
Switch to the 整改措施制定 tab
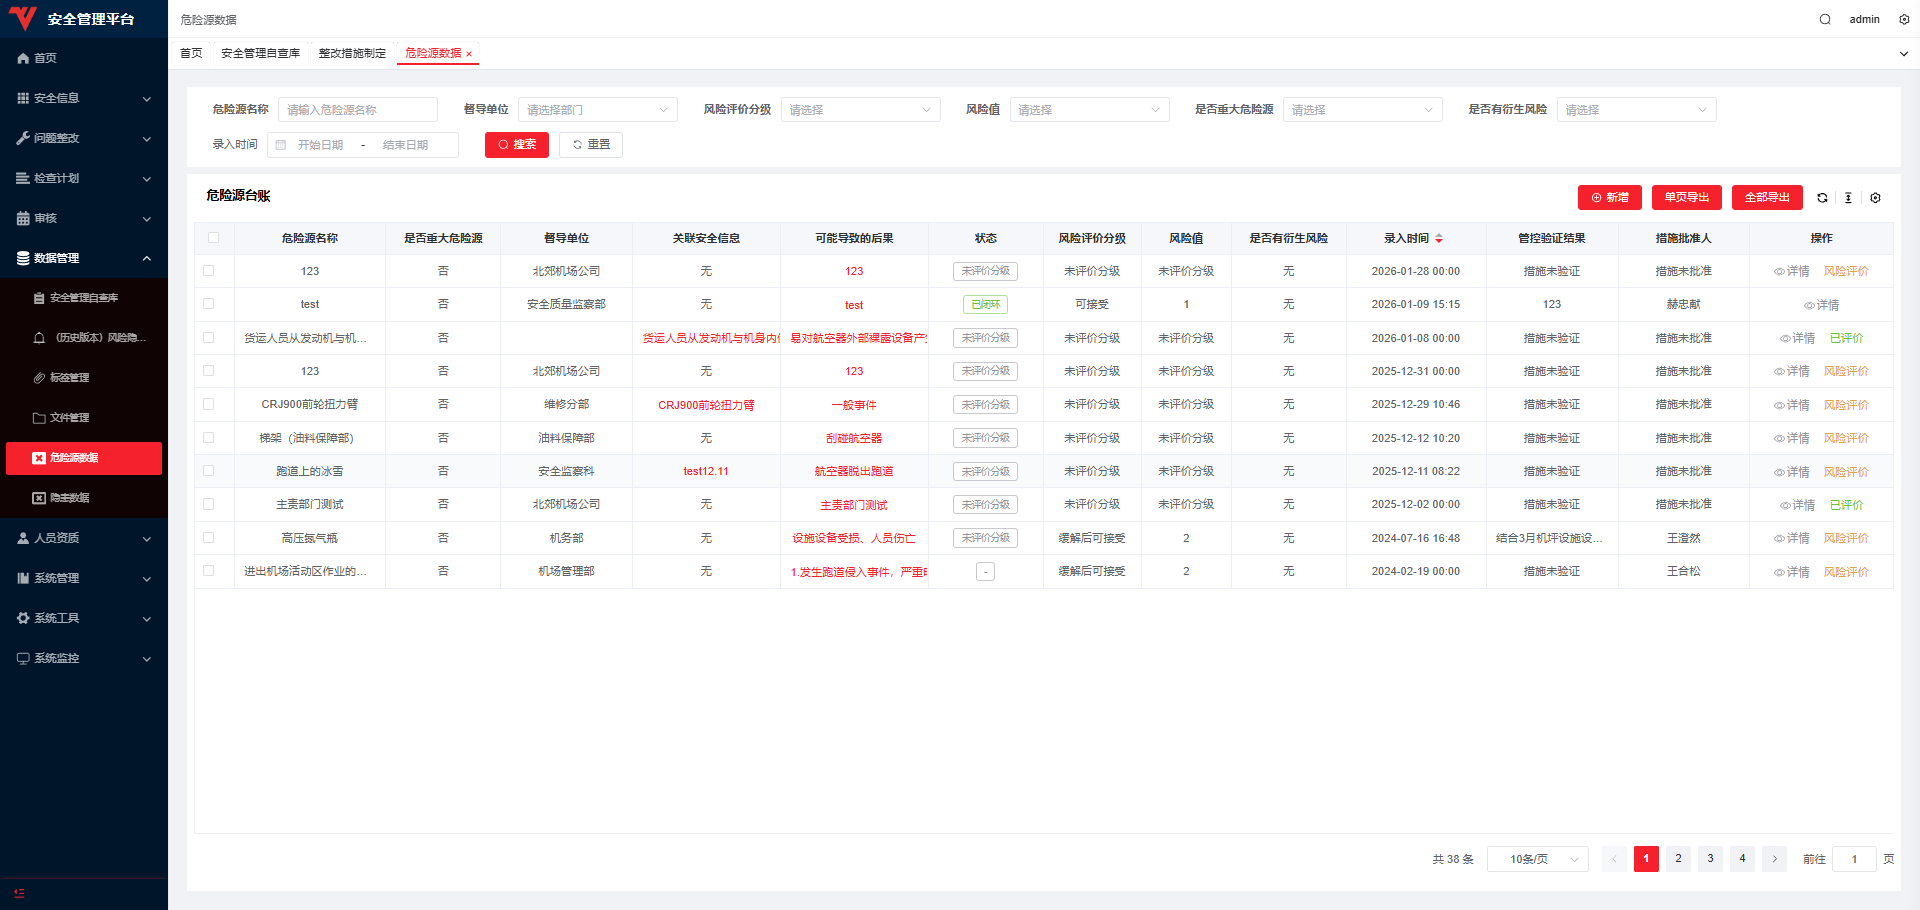pyautogui.click(x=352, y=53)
